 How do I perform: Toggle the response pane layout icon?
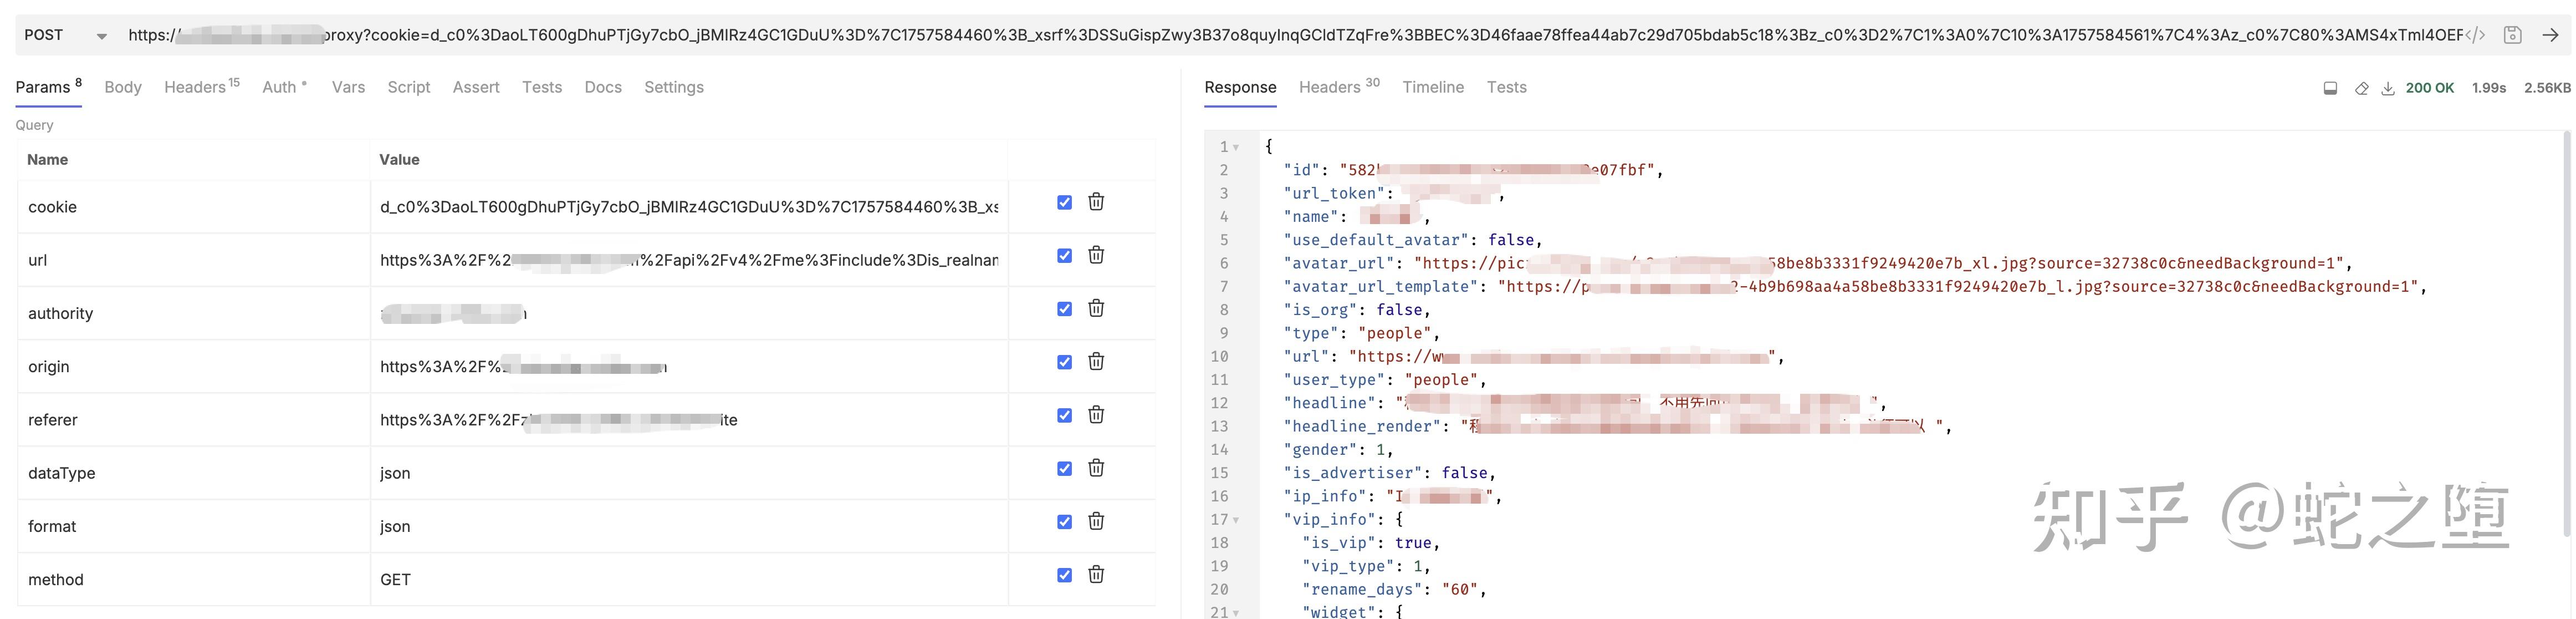2330,88
